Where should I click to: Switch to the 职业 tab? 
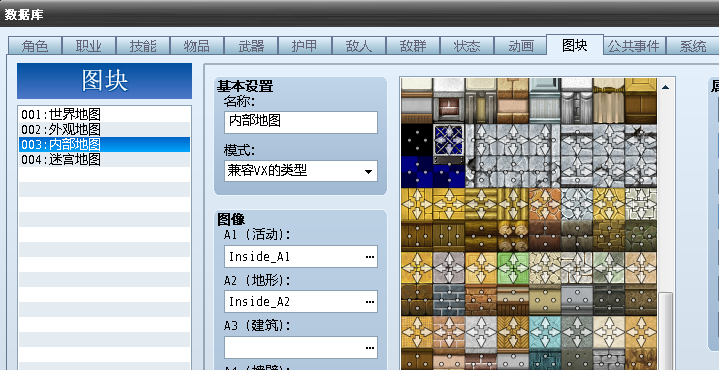pyautogui.click(x=88, y=46)
